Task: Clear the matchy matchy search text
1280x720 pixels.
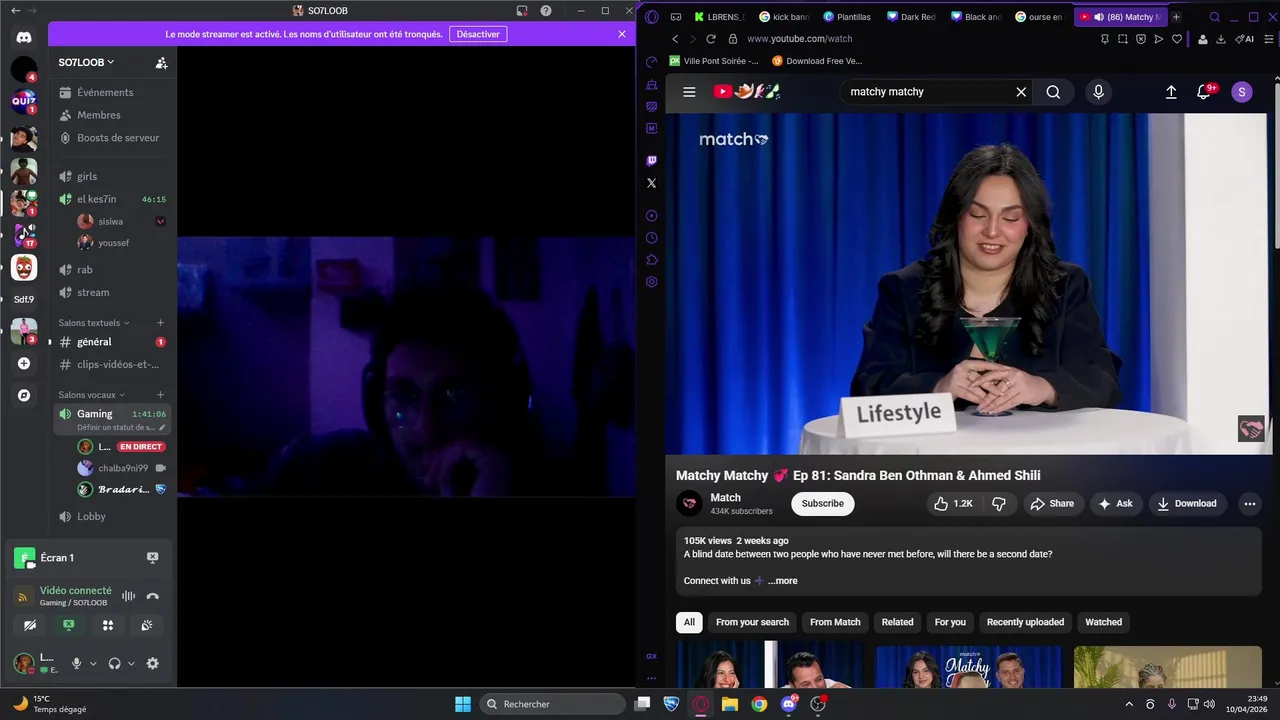Action: pos(1021,92)
